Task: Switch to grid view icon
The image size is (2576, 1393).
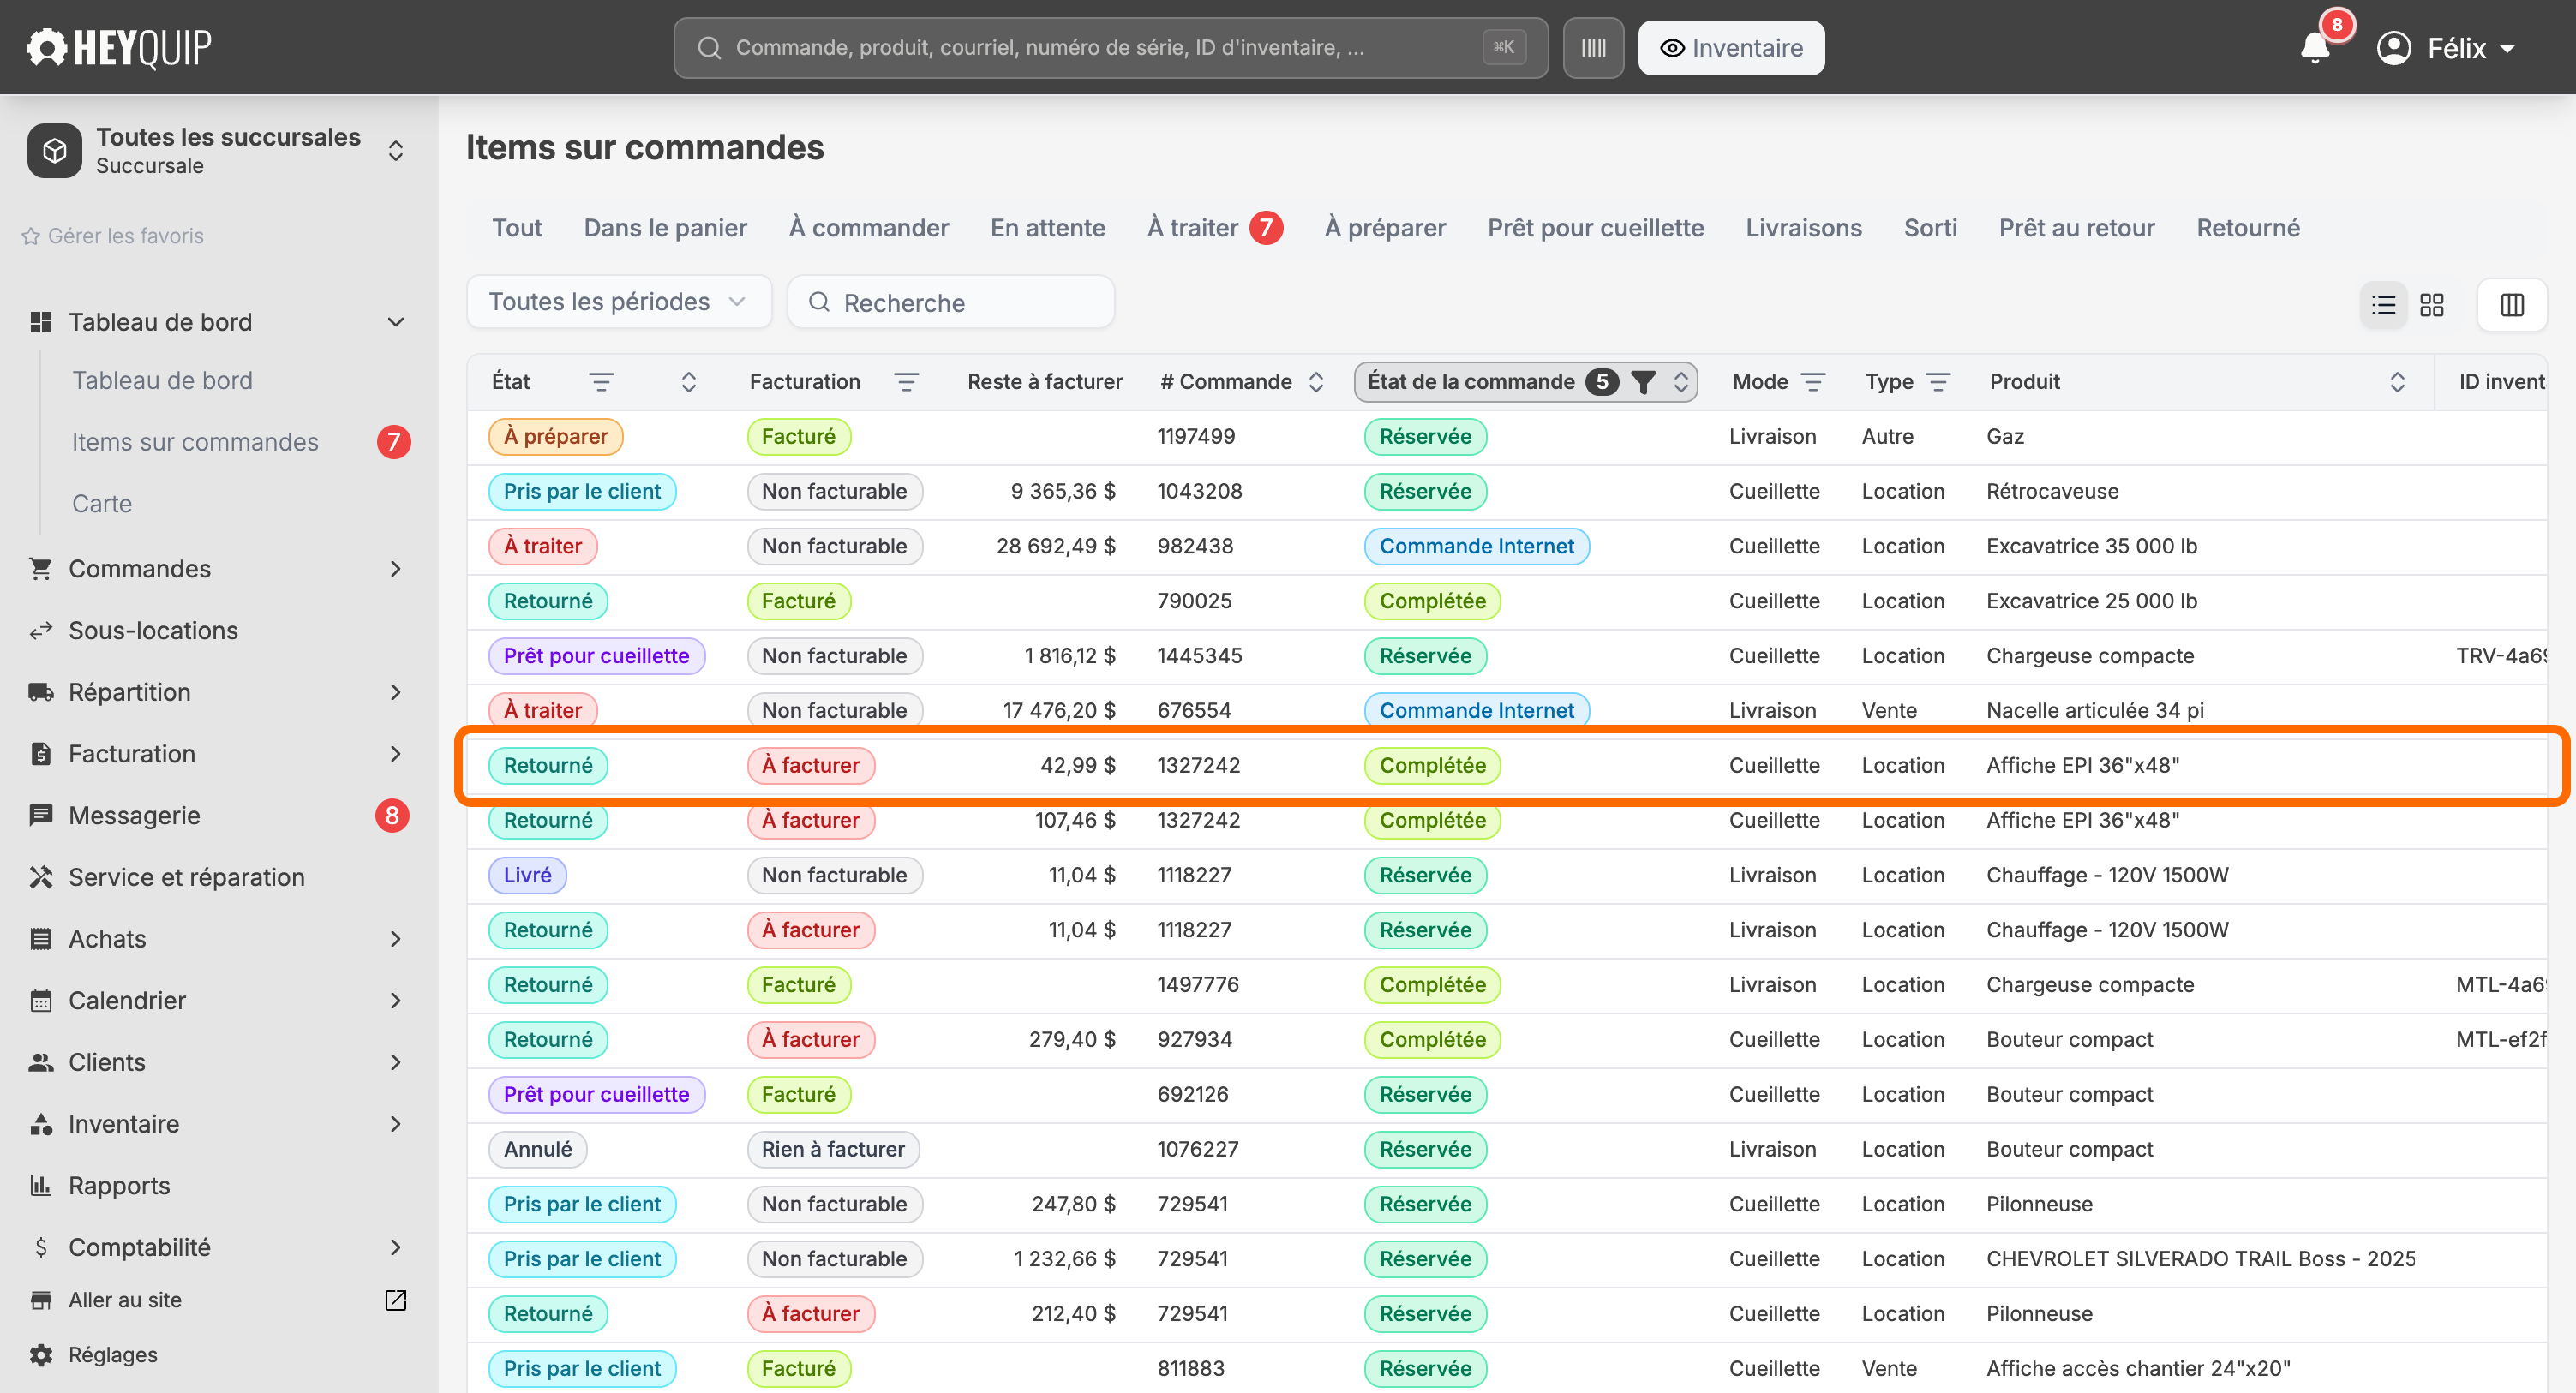Action: [x=2432, y=305]
